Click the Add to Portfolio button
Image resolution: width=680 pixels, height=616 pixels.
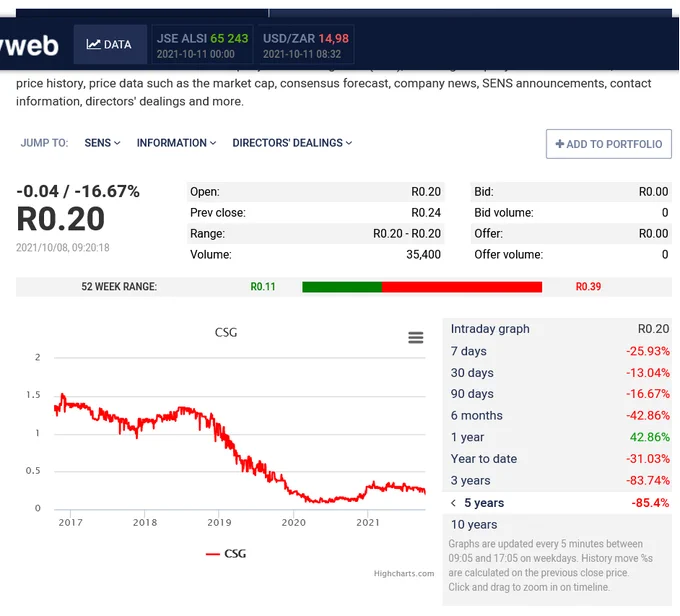tap(608, 144)
